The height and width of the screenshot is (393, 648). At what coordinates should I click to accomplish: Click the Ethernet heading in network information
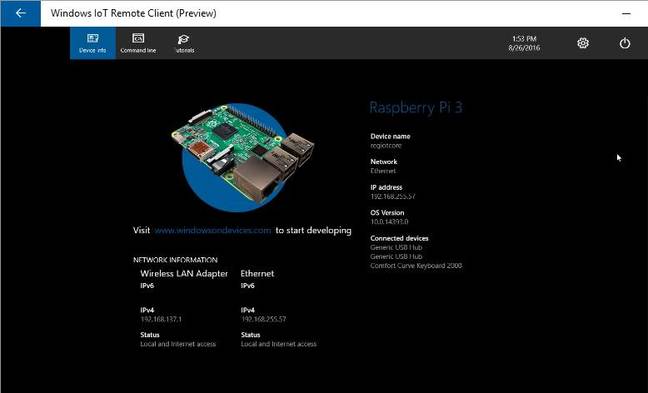click(x=257, y=274)
